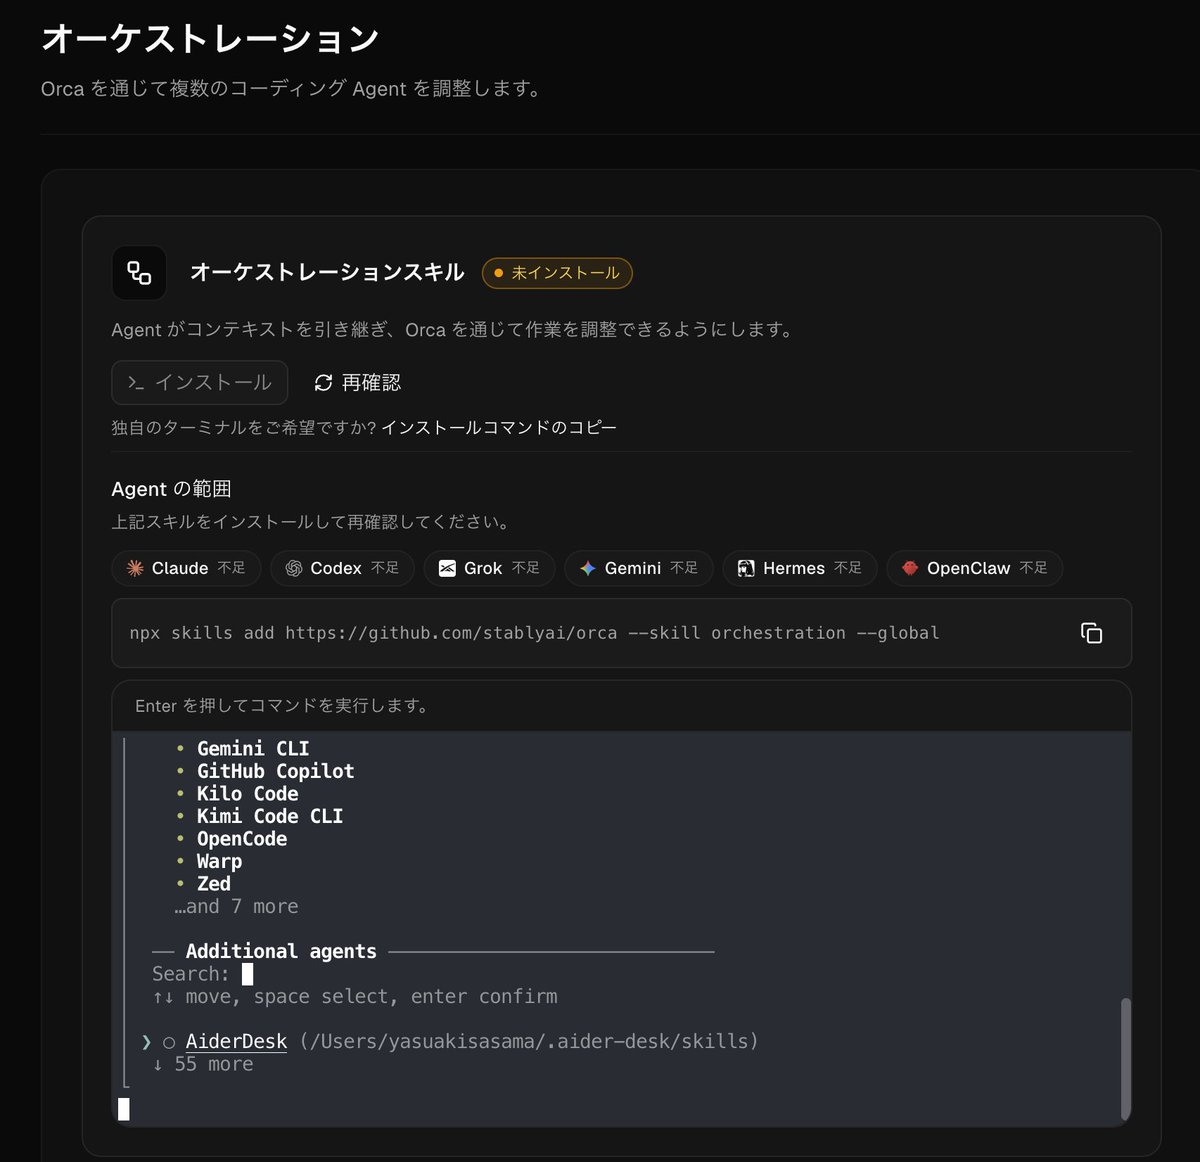Image resolution: width=1200 pixels, height=1162 pixels.
Task: Click the Claude starburst icon
Action: click(x=135, y=568)
